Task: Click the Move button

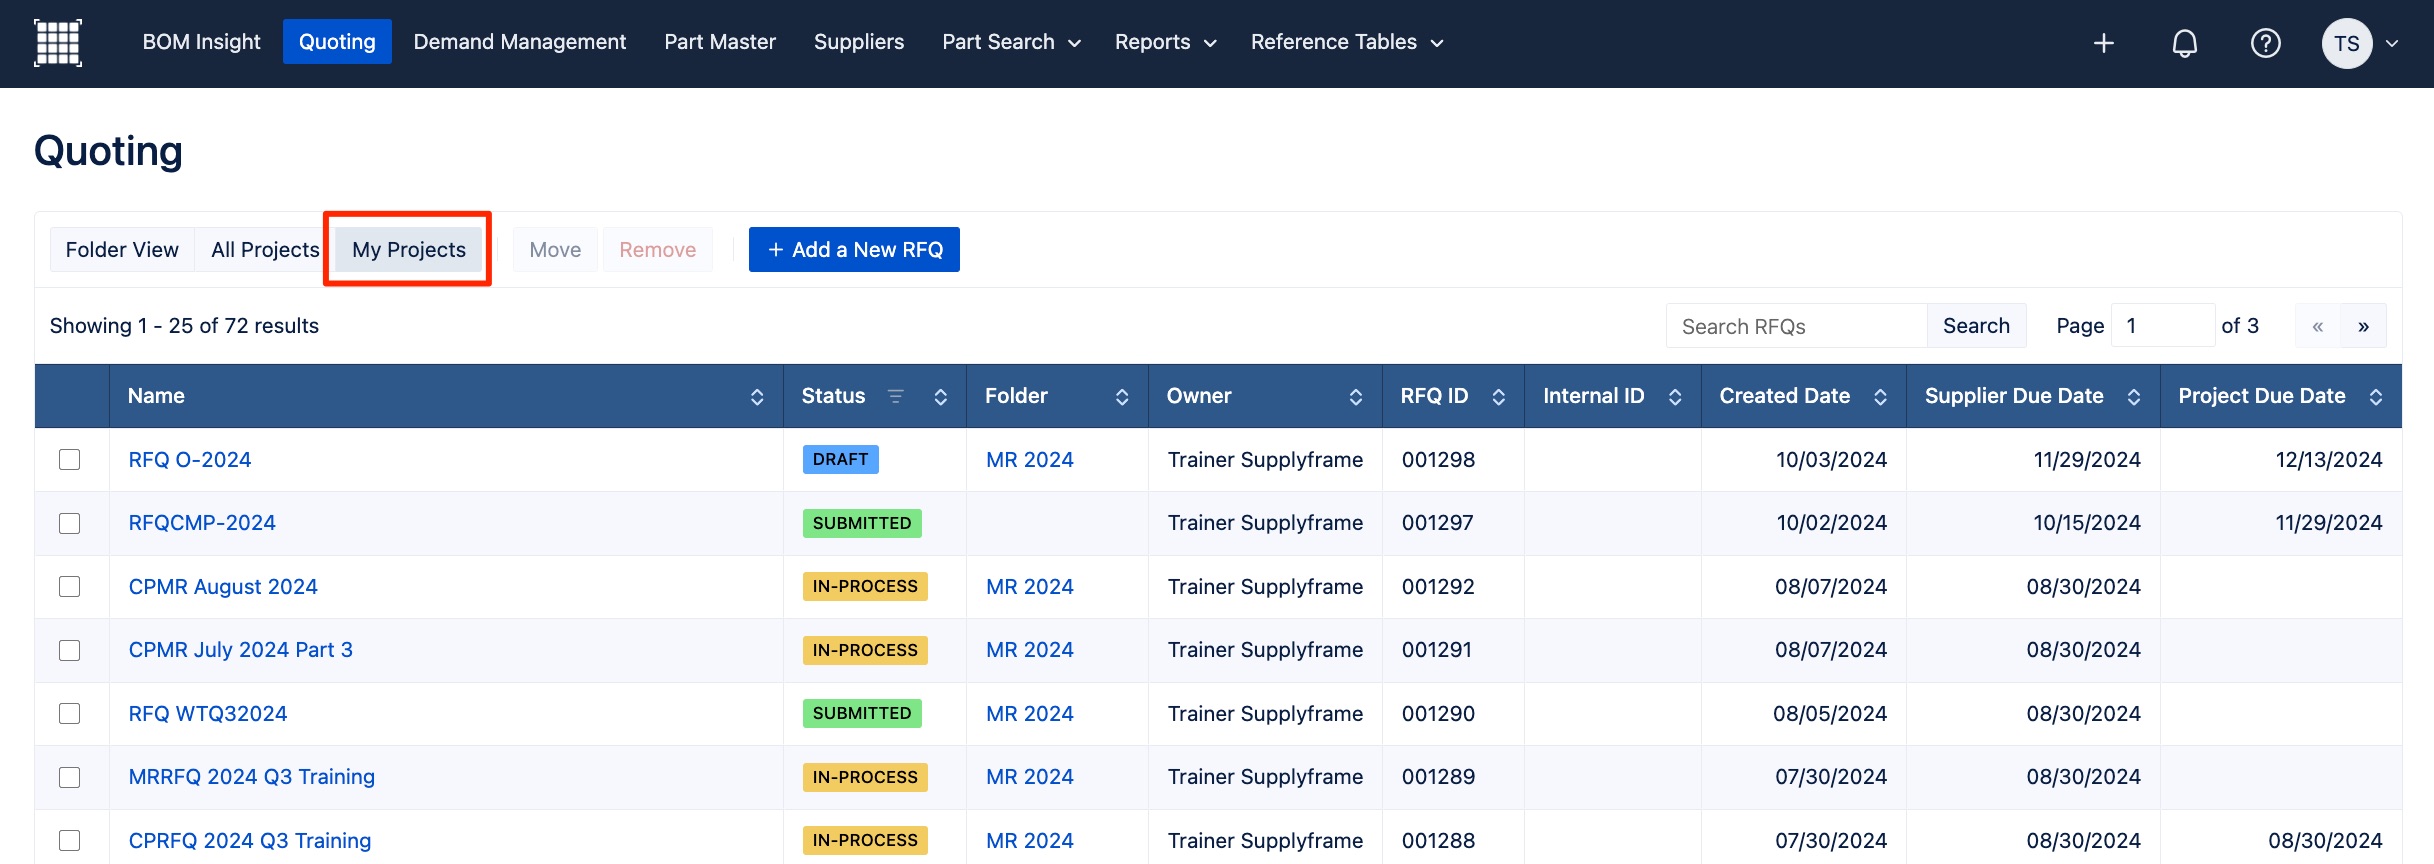Action: click(555, 250)
